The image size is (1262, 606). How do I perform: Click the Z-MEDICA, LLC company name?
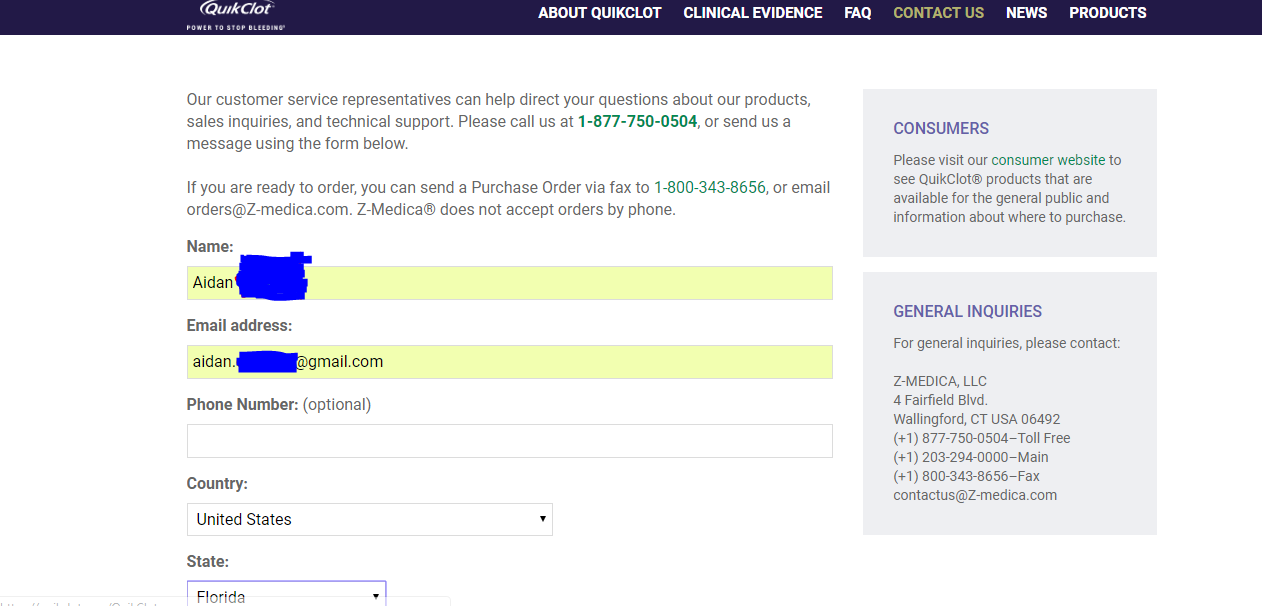(940, 381)
